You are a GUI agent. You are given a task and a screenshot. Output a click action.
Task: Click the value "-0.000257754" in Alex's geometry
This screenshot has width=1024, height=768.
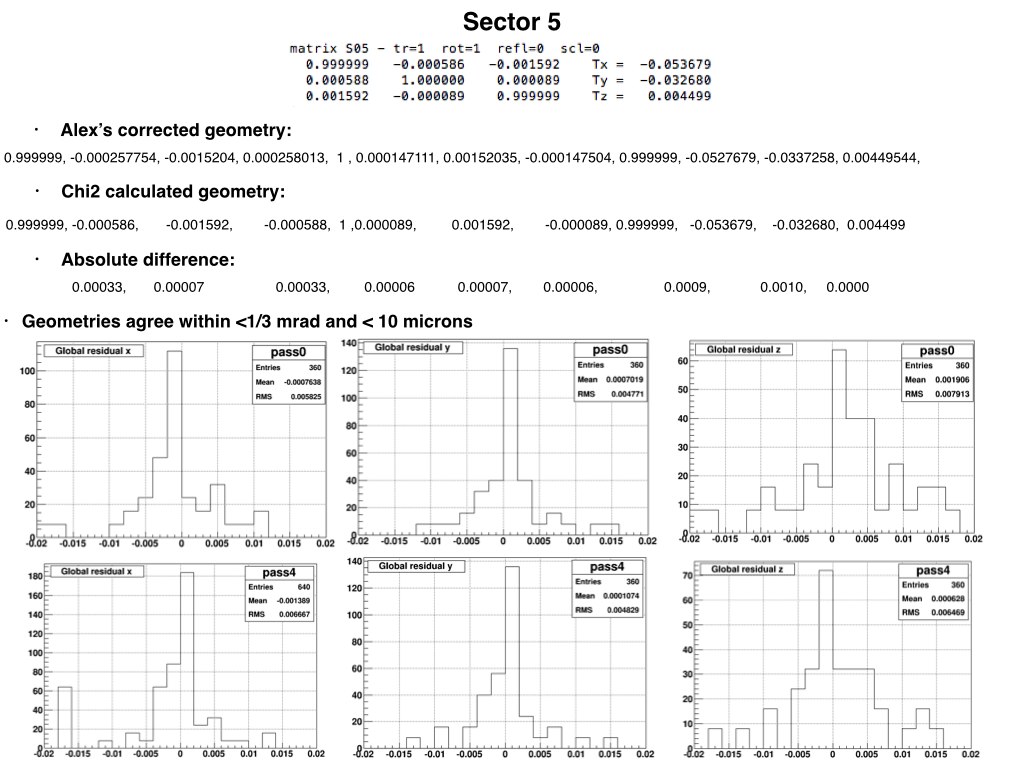(113, 157)
